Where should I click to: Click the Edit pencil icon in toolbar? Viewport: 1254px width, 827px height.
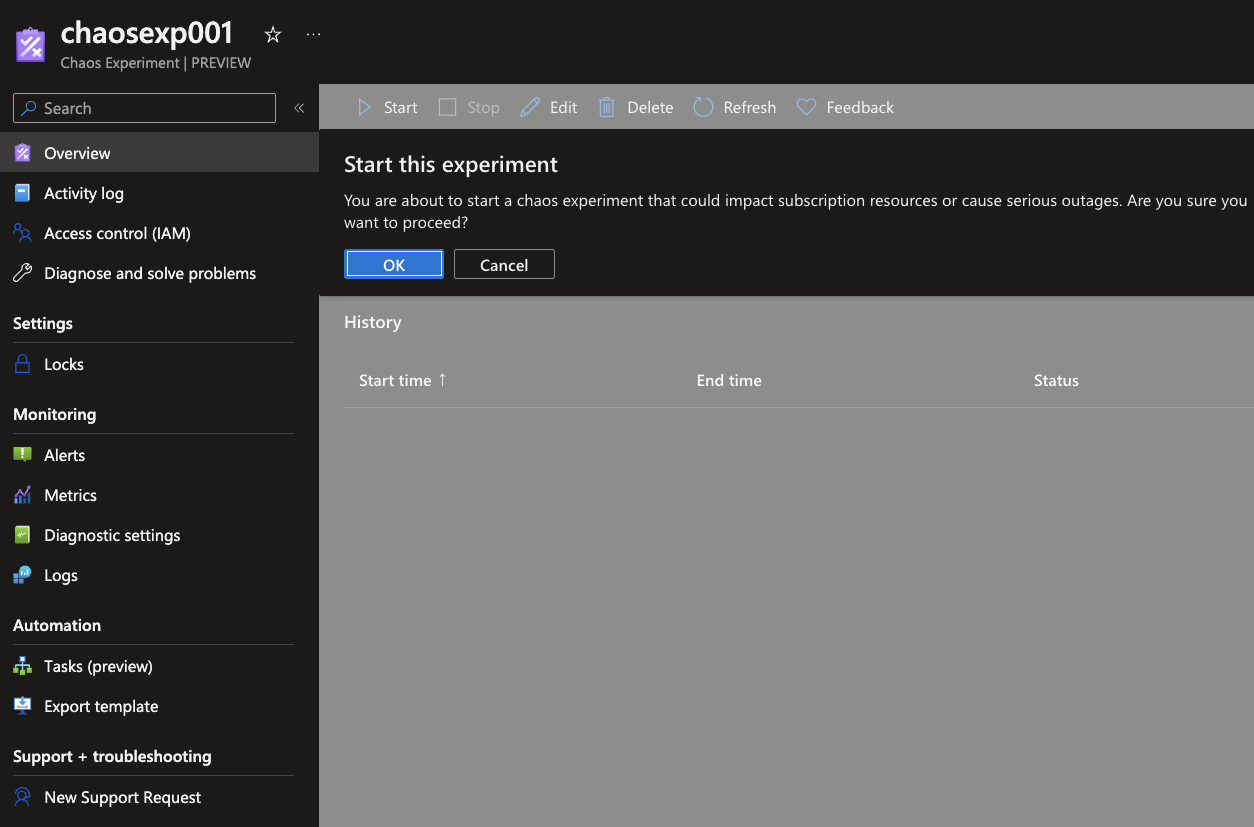530,107
